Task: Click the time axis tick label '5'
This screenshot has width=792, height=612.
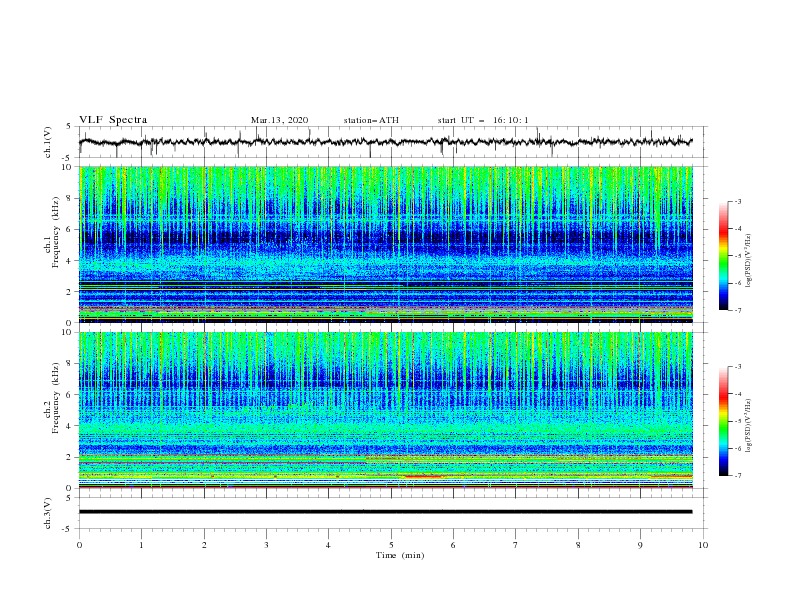Action: [x=391, y=545]
